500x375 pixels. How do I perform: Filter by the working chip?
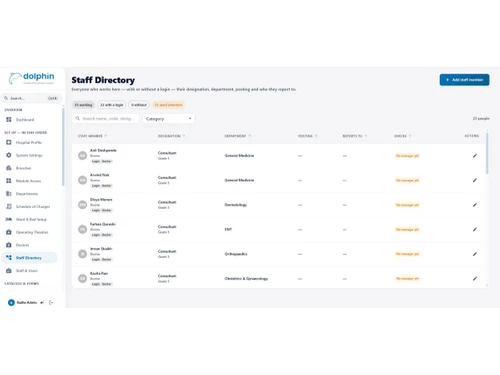click(83, 105)
